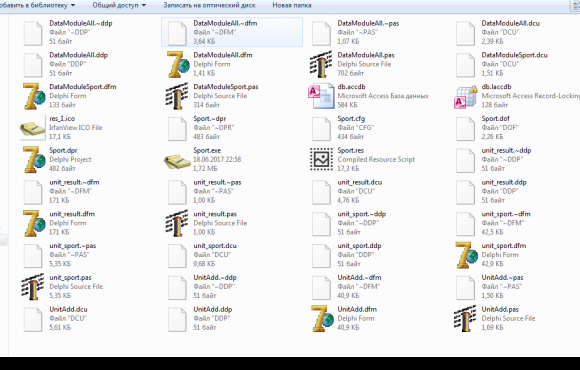
Task: Select the unit_result.dfm Delphi Form icon
Action: pyautogui.click(x=34, y=223)
